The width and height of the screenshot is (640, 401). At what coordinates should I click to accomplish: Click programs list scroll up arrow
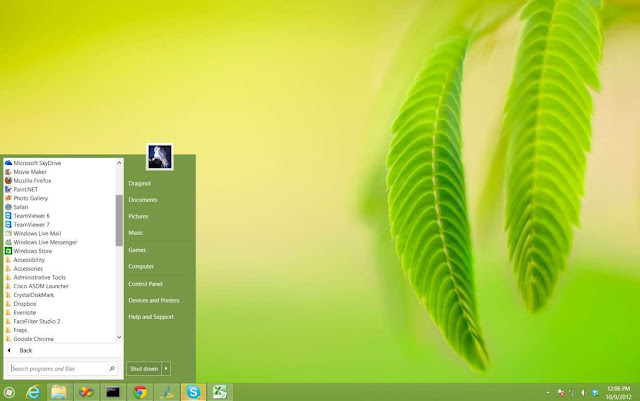119,163
